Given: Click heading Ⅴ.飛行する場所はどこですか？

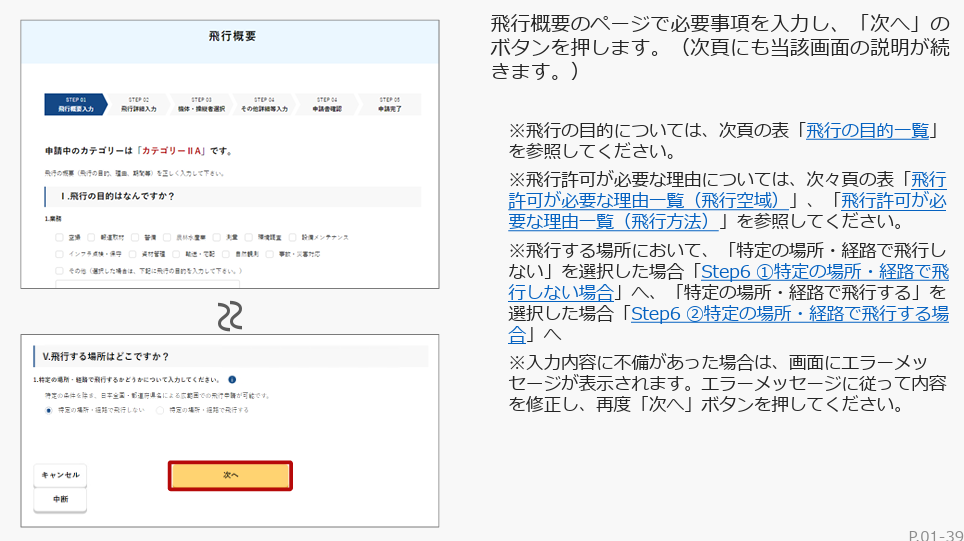Looking at the screenshot, I should [x=105, y=357].
